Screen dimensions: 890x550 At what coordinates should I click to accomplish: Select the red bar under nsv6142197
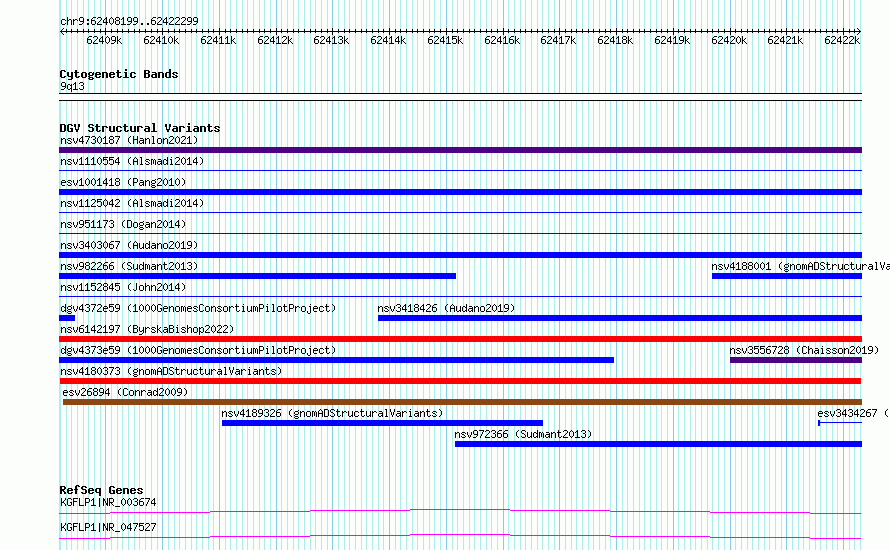click(460, 339)
